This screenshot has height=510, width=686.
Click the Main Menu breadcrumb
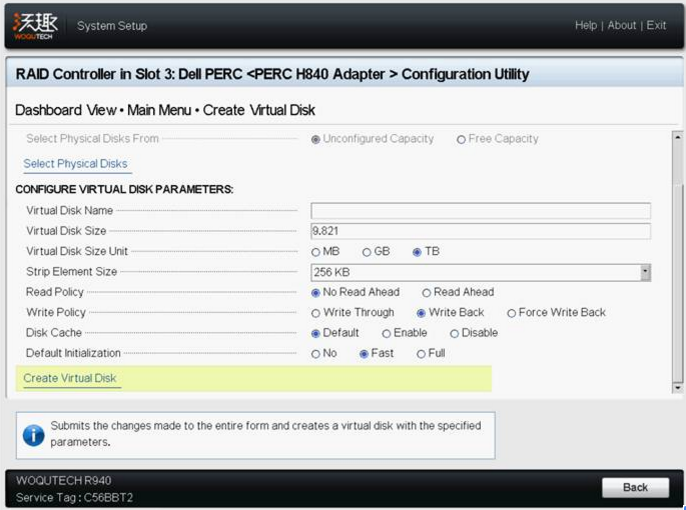159,110
